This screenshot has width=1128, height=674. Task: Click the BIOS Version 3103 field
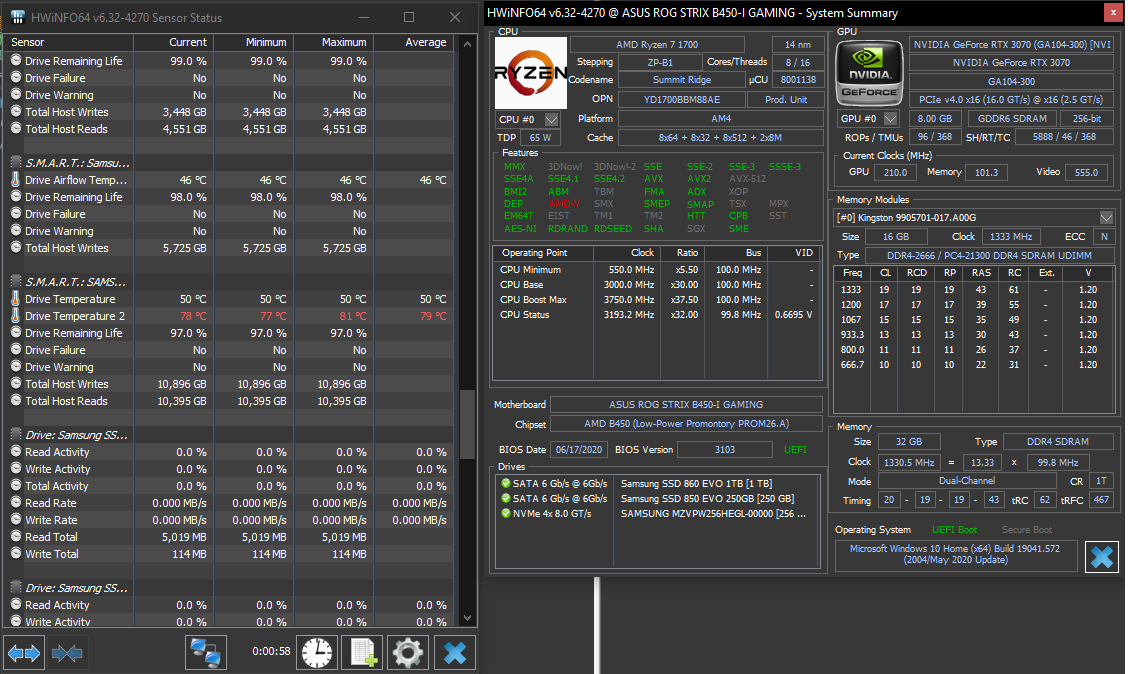point(724,450)
